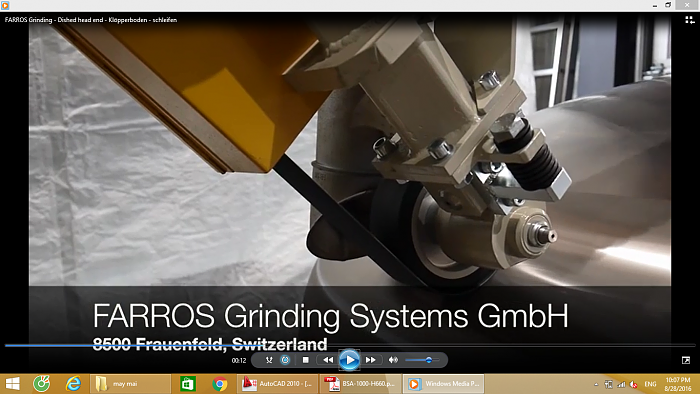
Task: Open Google Chrome from the taskbar
Action: (x=220, y=384)
